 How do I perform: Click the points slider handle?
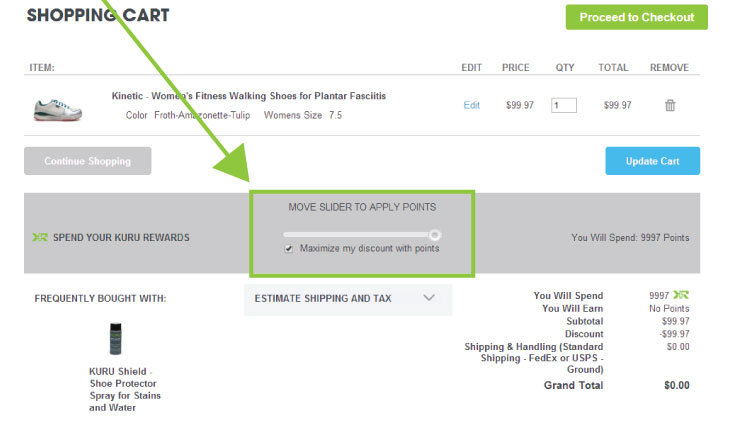point(435,235)
